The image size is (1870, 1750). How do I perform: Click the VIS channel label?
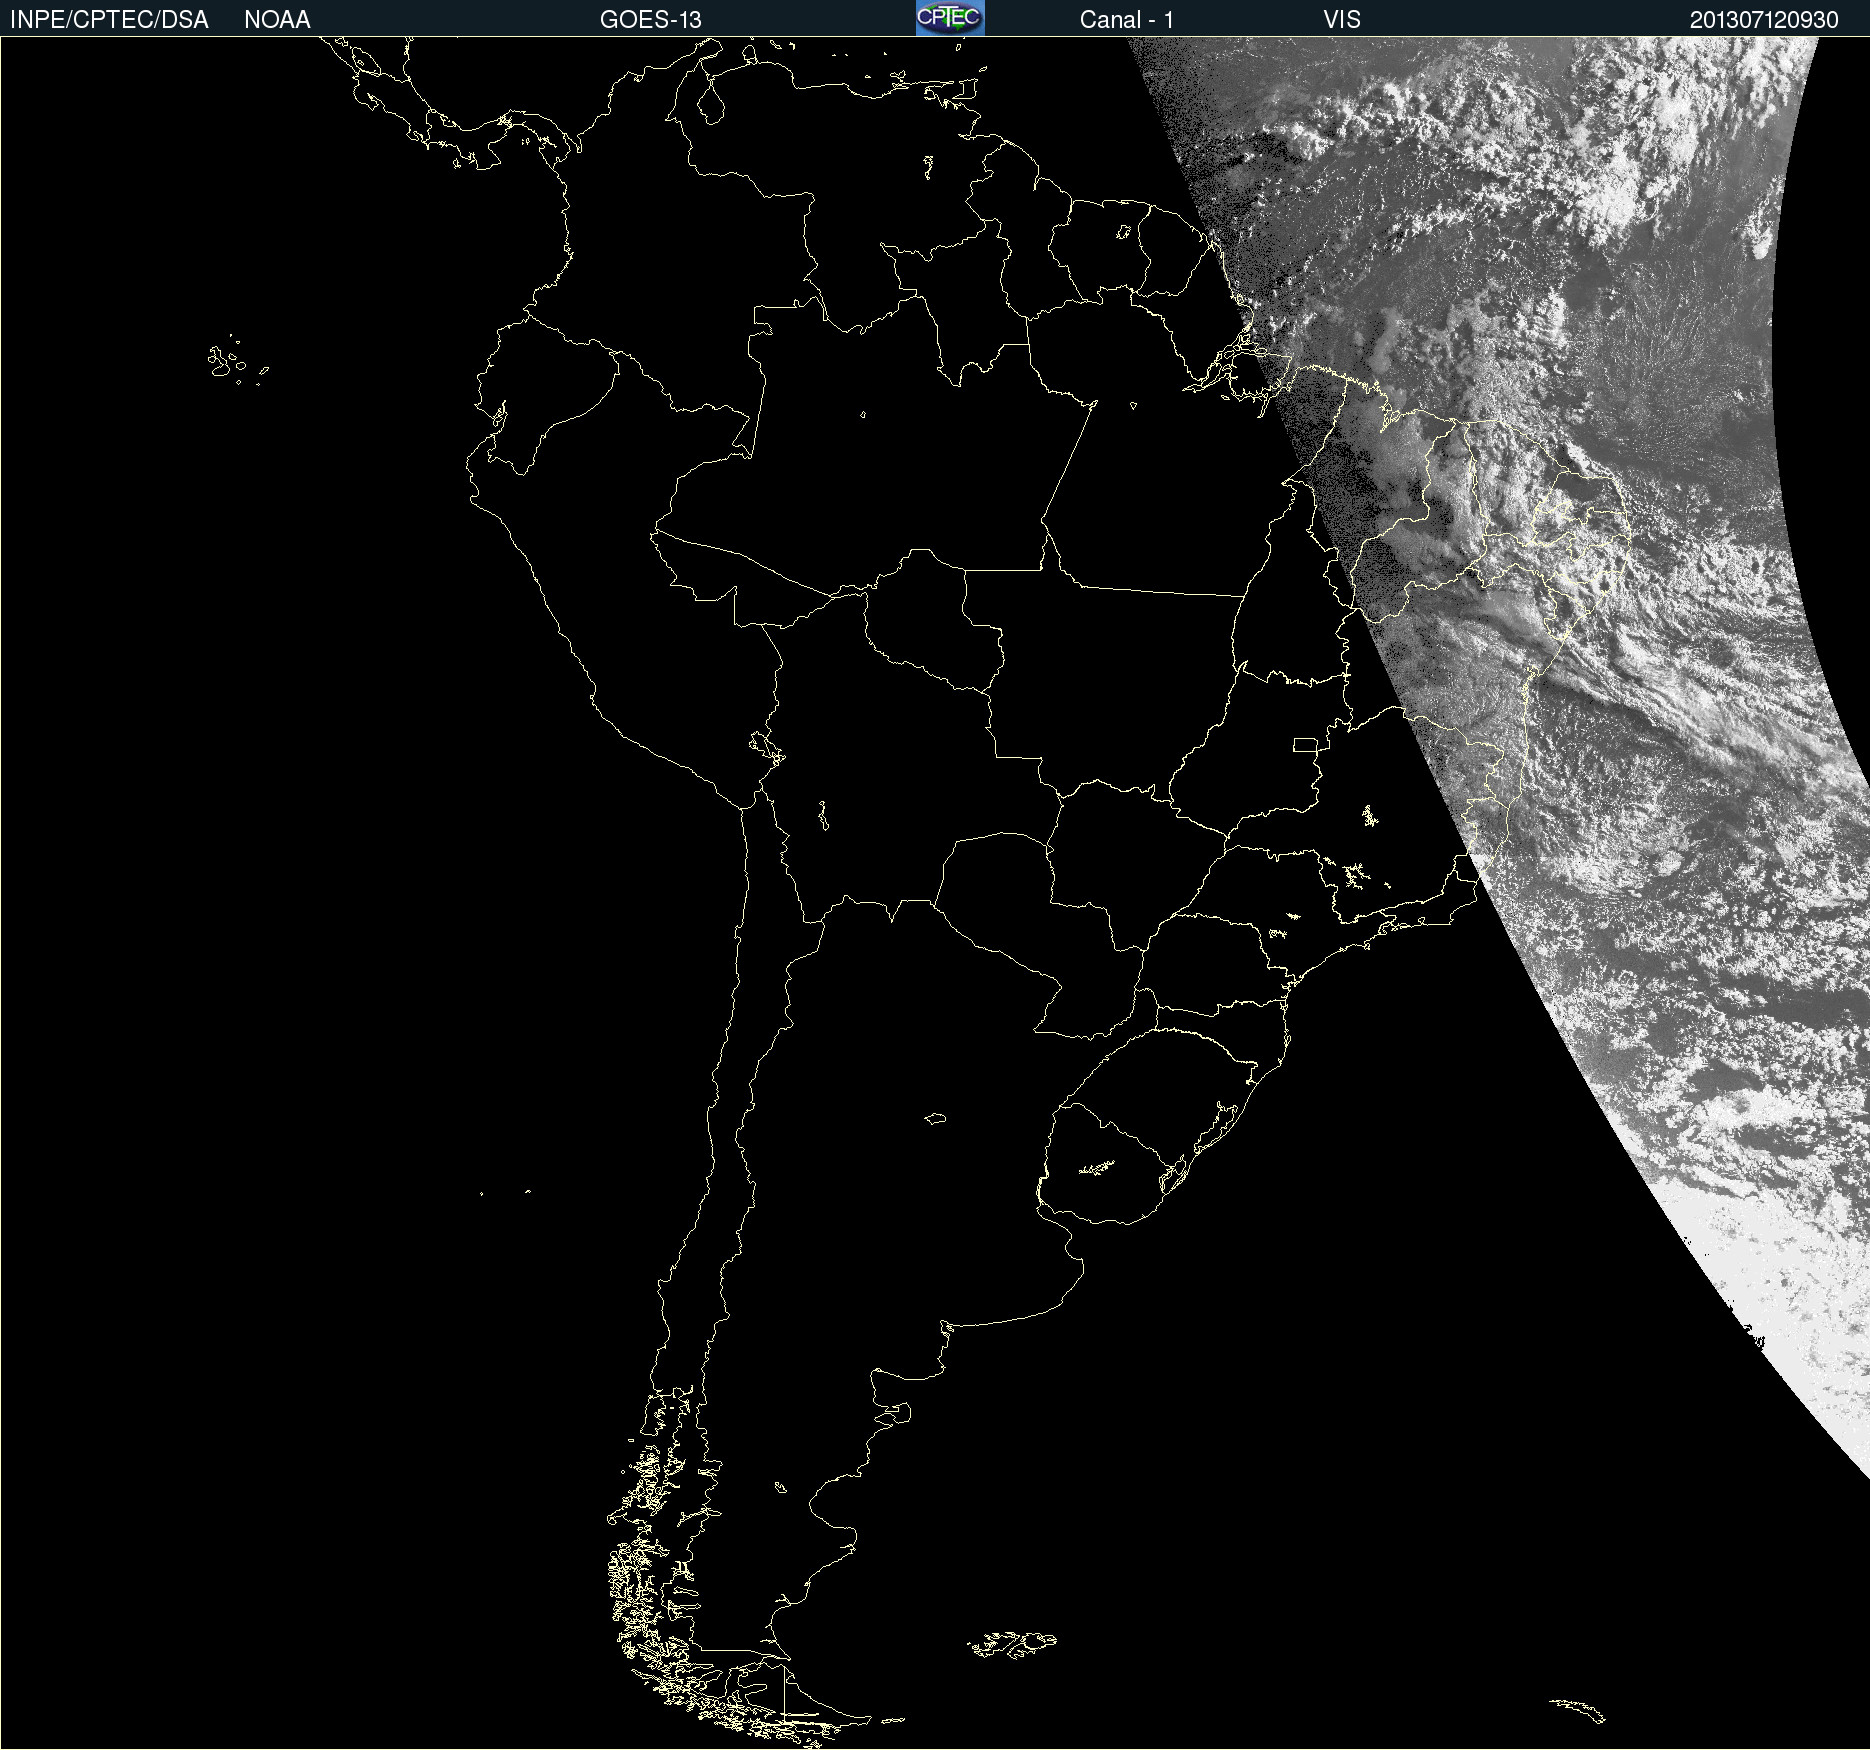pyautogui.click(x=1342, y=20)
